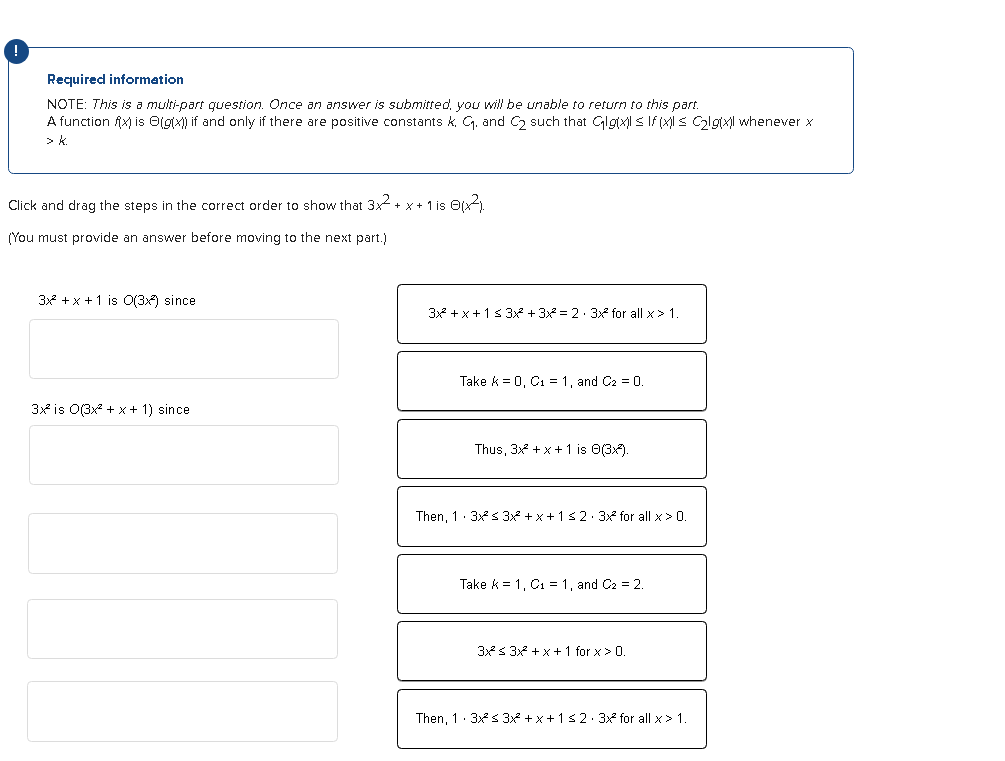Click the blue exclamation alert icon

coord(15,53)
